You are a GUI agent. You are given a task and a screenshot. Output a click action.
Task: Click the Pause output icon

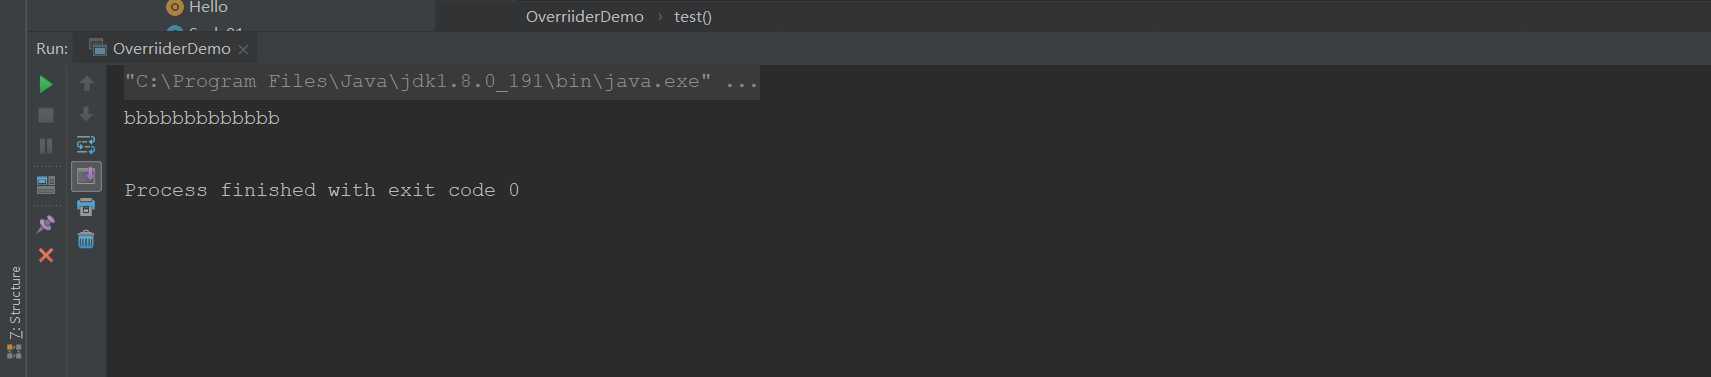(46, 146)
